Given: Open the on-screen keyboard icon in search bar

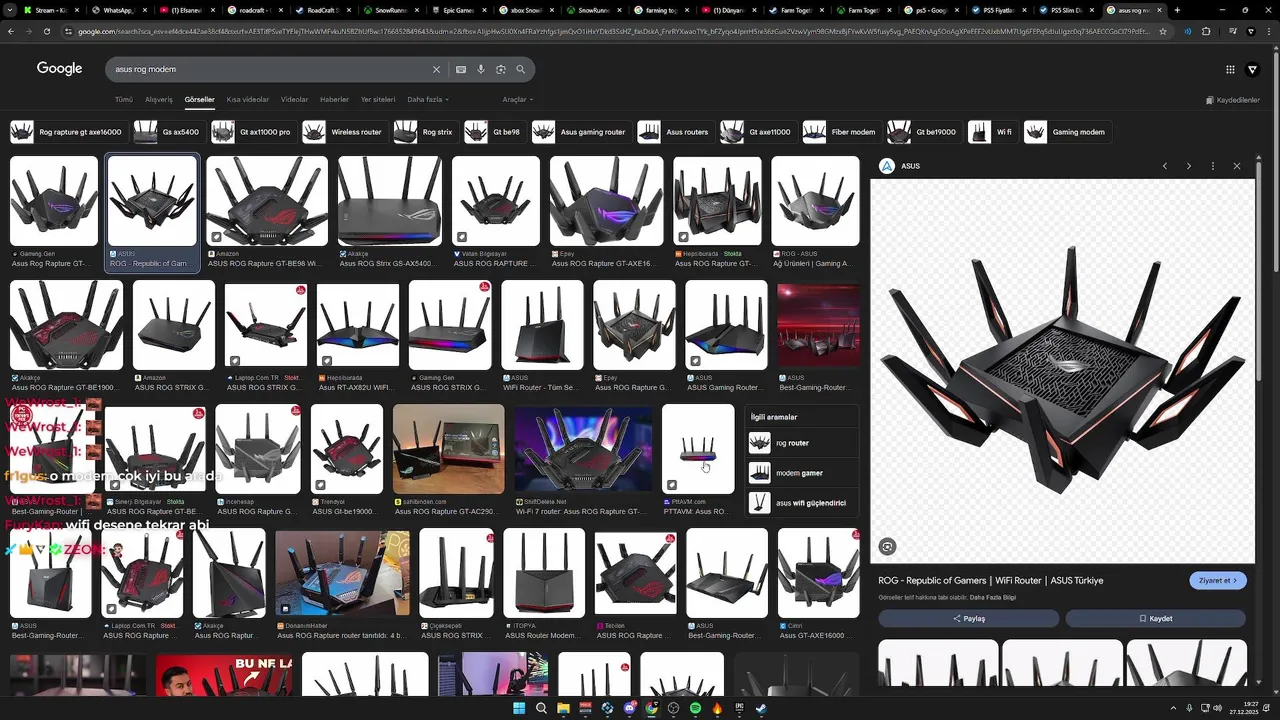Looking at the screenshot, I should pos(461,70).
